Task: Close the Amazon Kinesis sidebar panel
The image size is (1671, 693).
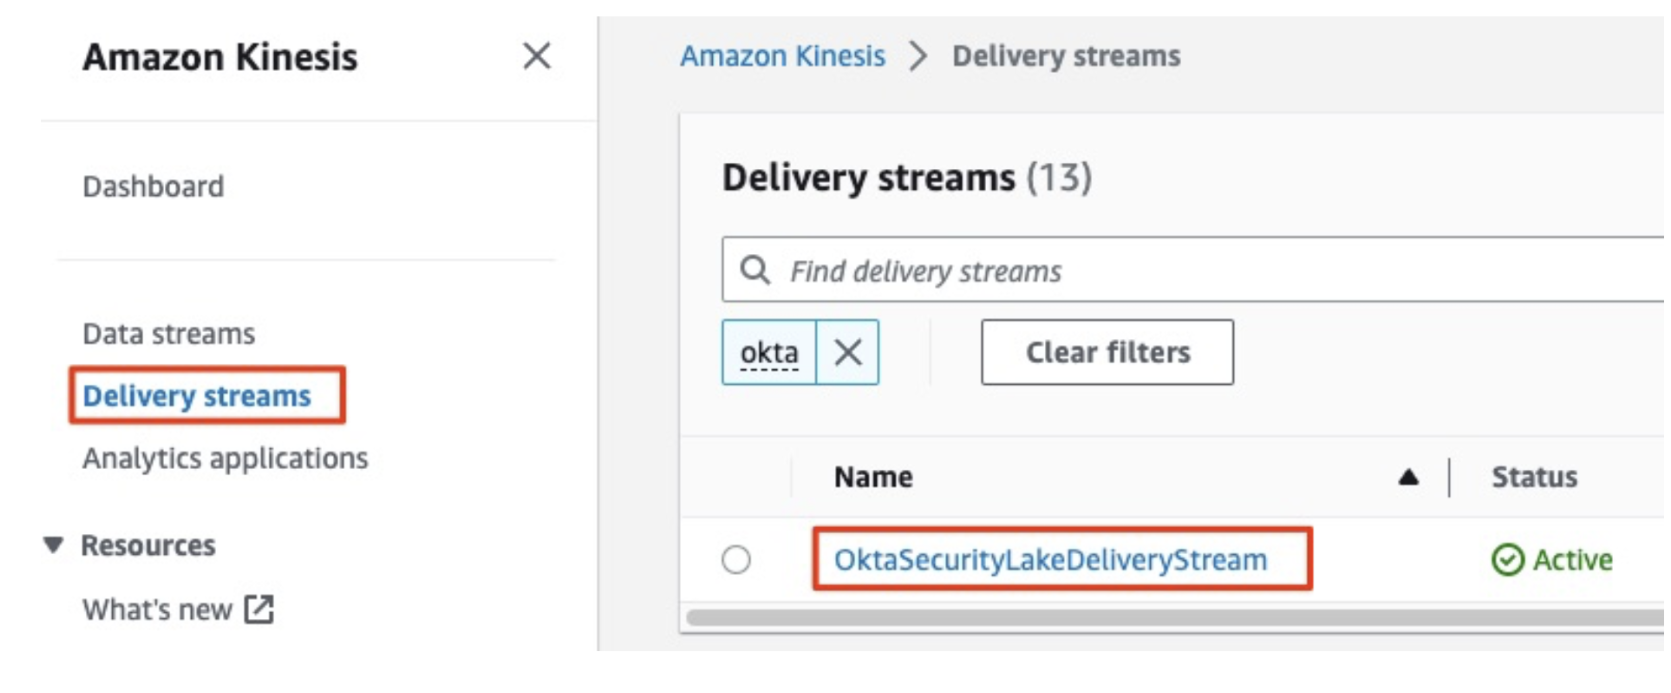Action: (x=538, y=58)
